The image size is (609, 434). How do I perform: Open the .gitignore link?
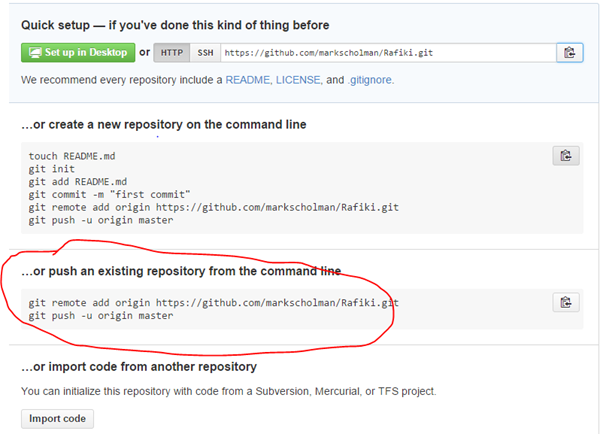pyautogui.click(x=370, y=80)
